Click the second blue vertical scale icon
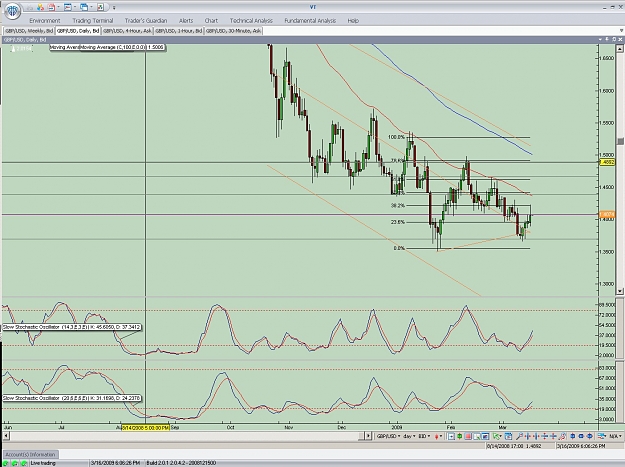This screenshot has width=625, height=467. click(553, 437)
